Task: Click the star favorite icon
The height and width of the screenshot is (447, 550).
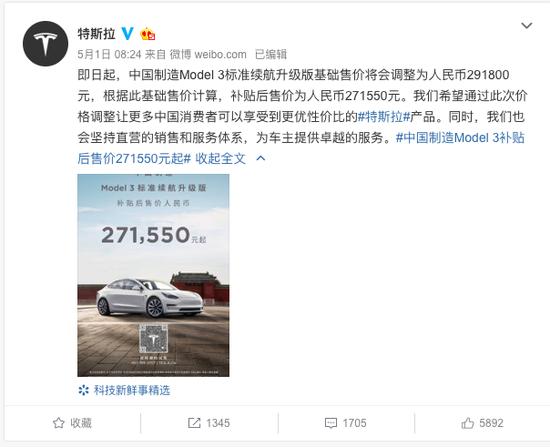Action: [x=59, y=423]
